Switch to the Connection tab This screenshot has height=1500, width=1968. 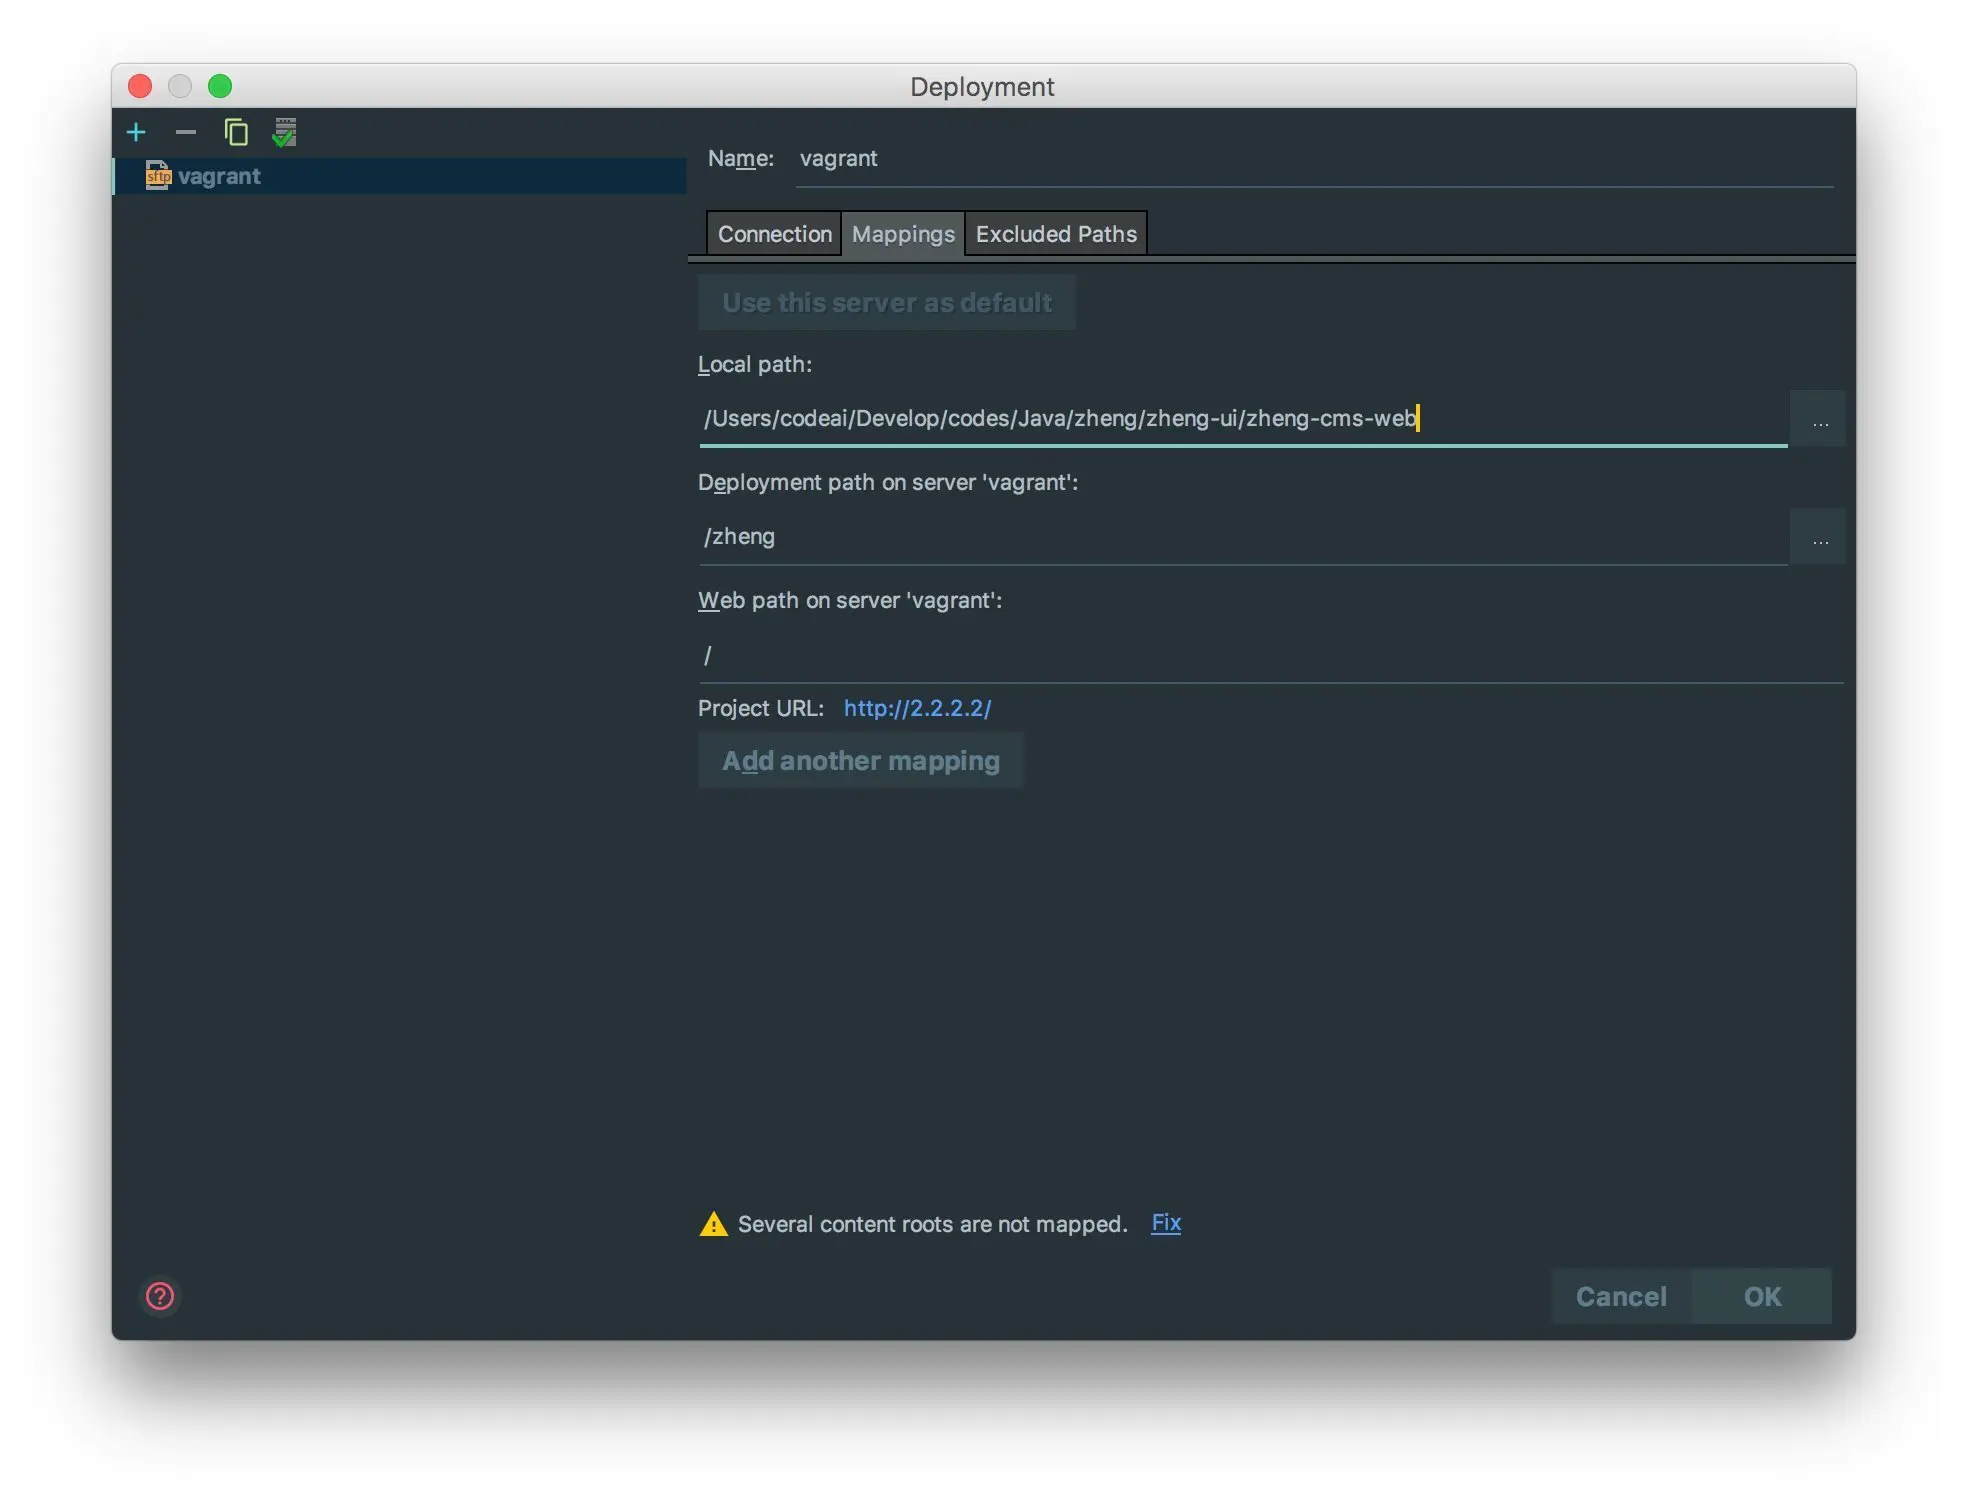774,234
